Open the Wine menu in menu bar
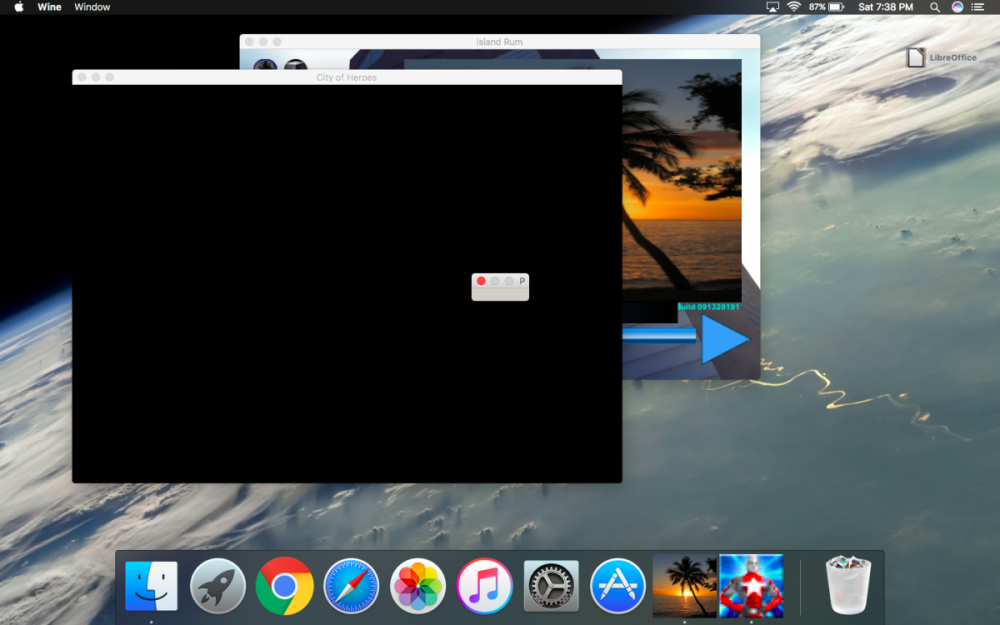The height and width of the screenshot is (625, 1000). coord(49,7)
